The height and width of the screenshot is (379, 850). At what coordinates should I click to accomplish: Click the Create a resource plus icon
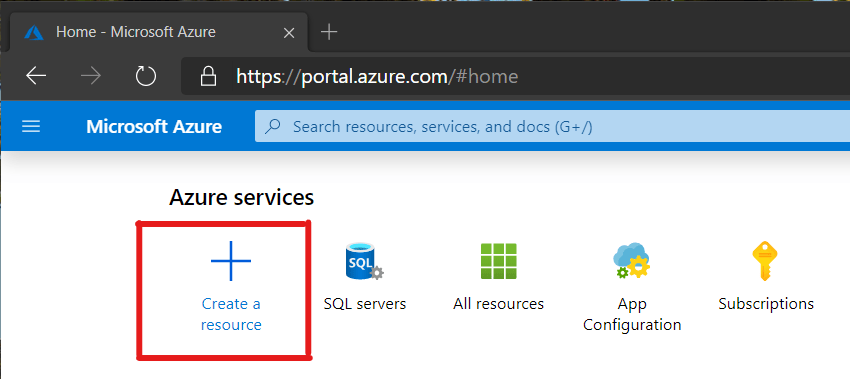tap(231, 261)
